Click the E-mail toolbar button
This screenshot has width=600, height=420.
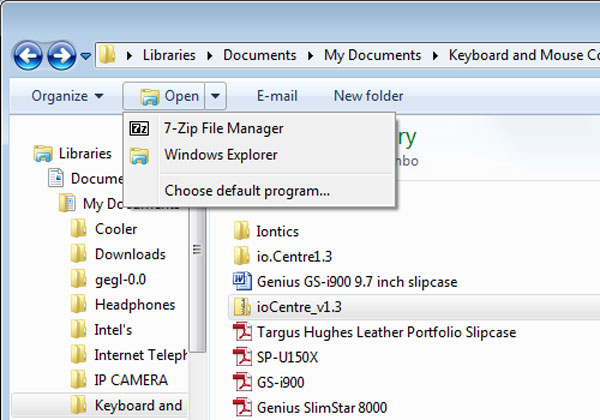coord(277,96)
